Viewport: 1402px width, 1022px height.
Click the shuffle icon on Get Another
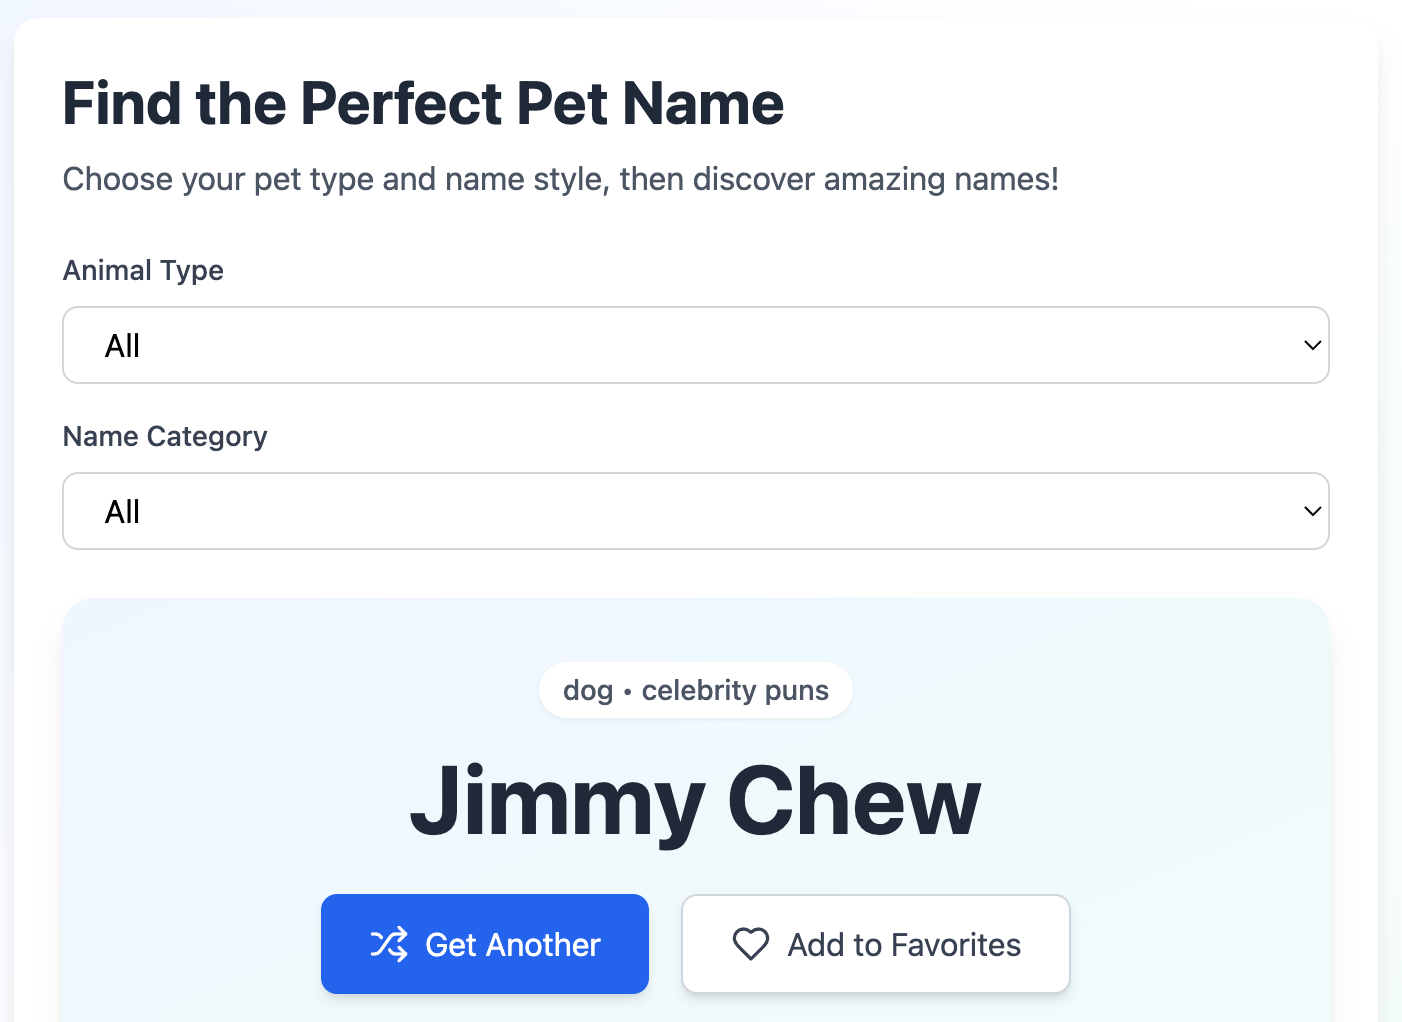click(x=389, y=944)
